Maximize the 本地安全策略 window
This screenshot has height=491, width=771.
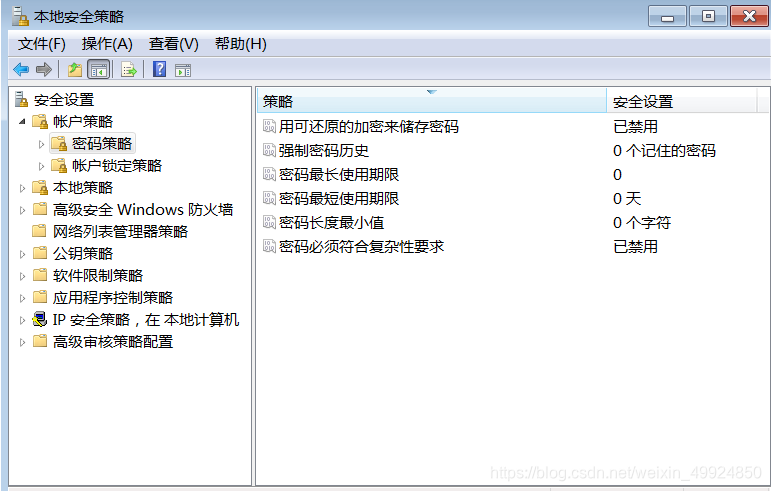click(x=708, y=17)
